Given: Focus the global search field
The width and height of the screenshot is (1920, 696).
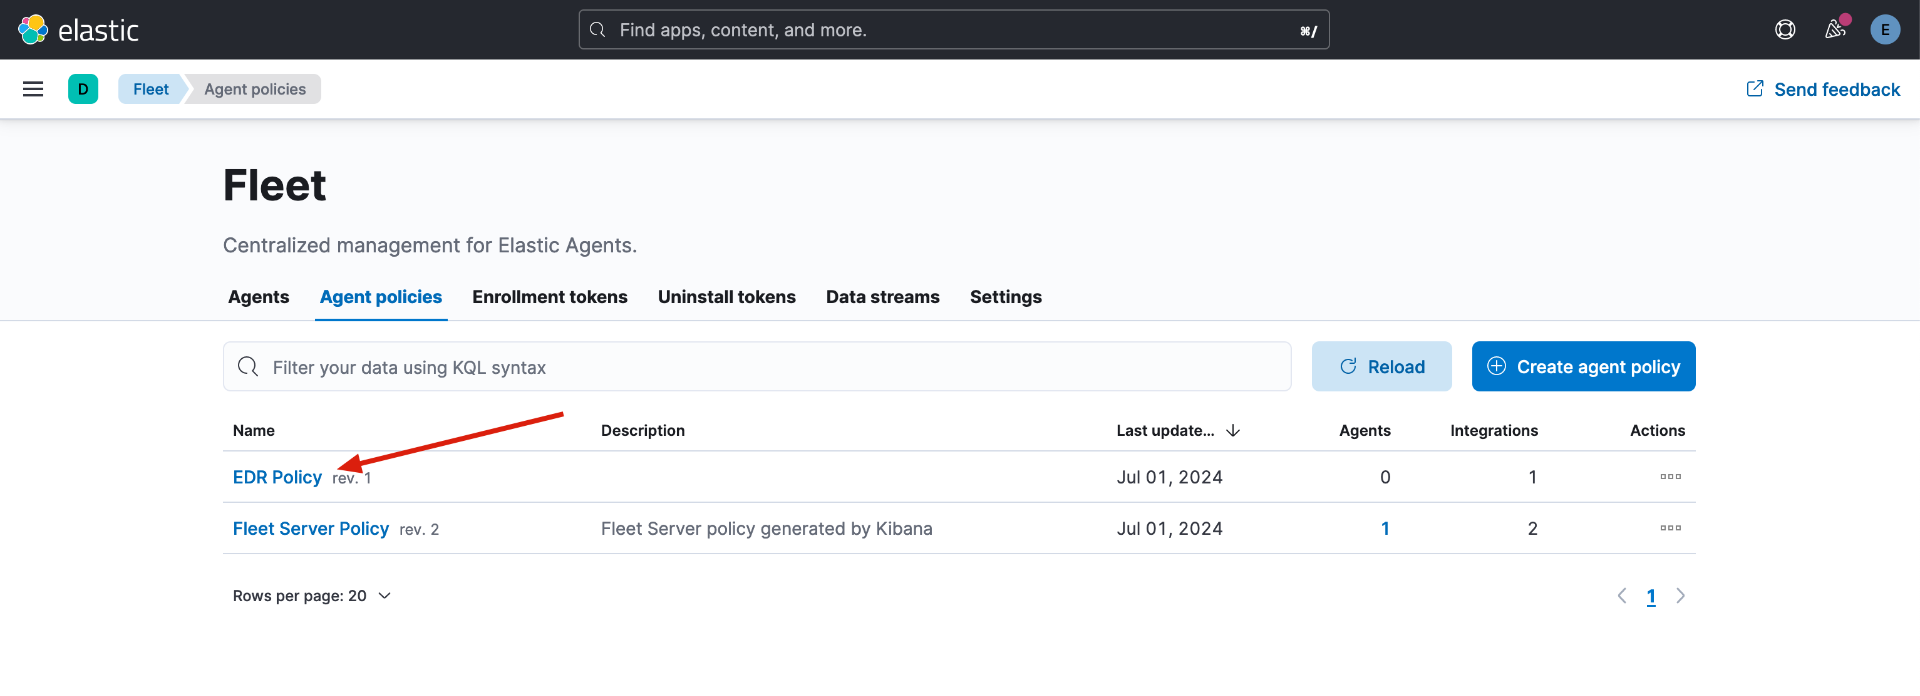Looking at the screenshot, I should pos(954,30).
